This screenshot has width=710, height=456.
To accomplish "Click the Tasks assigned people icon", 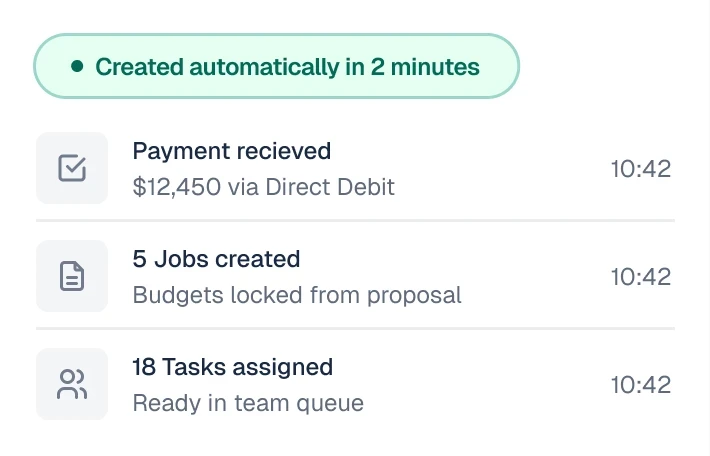I will (x=72, y=384).
